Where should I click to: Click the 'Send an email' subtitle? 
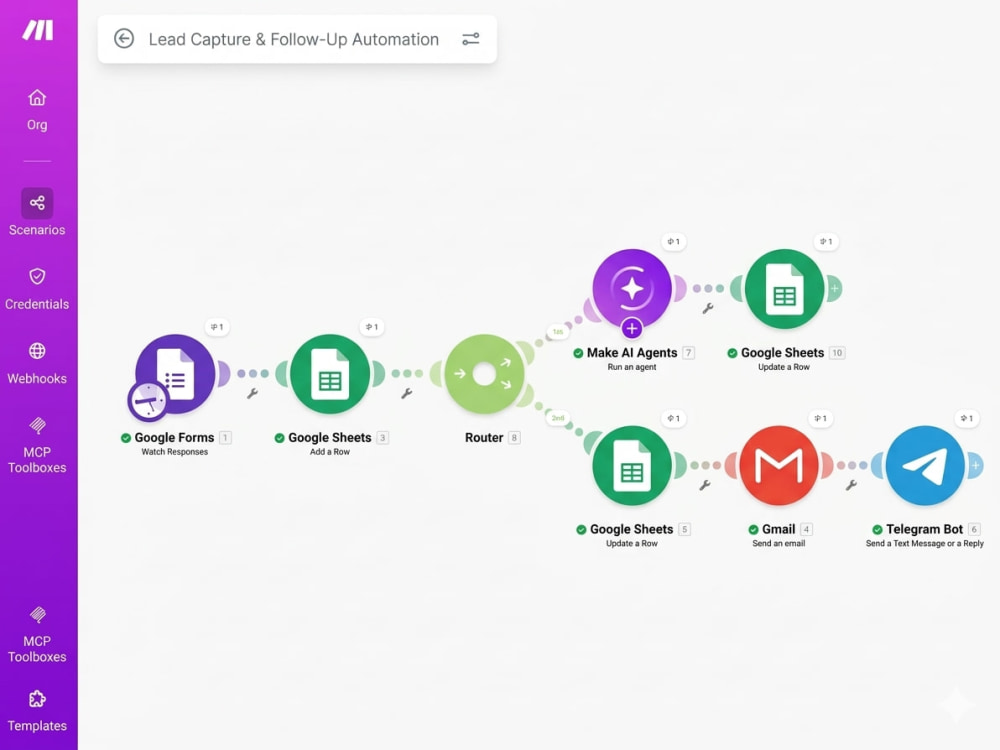tap(779, 543)
